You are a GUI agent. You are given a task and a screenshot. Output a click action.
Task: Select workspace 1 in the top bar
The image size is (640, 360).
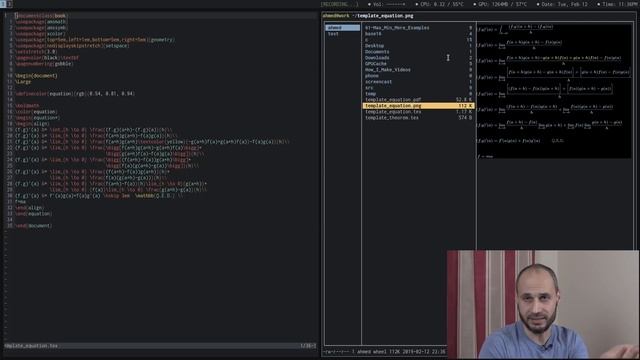pos(3,4)
